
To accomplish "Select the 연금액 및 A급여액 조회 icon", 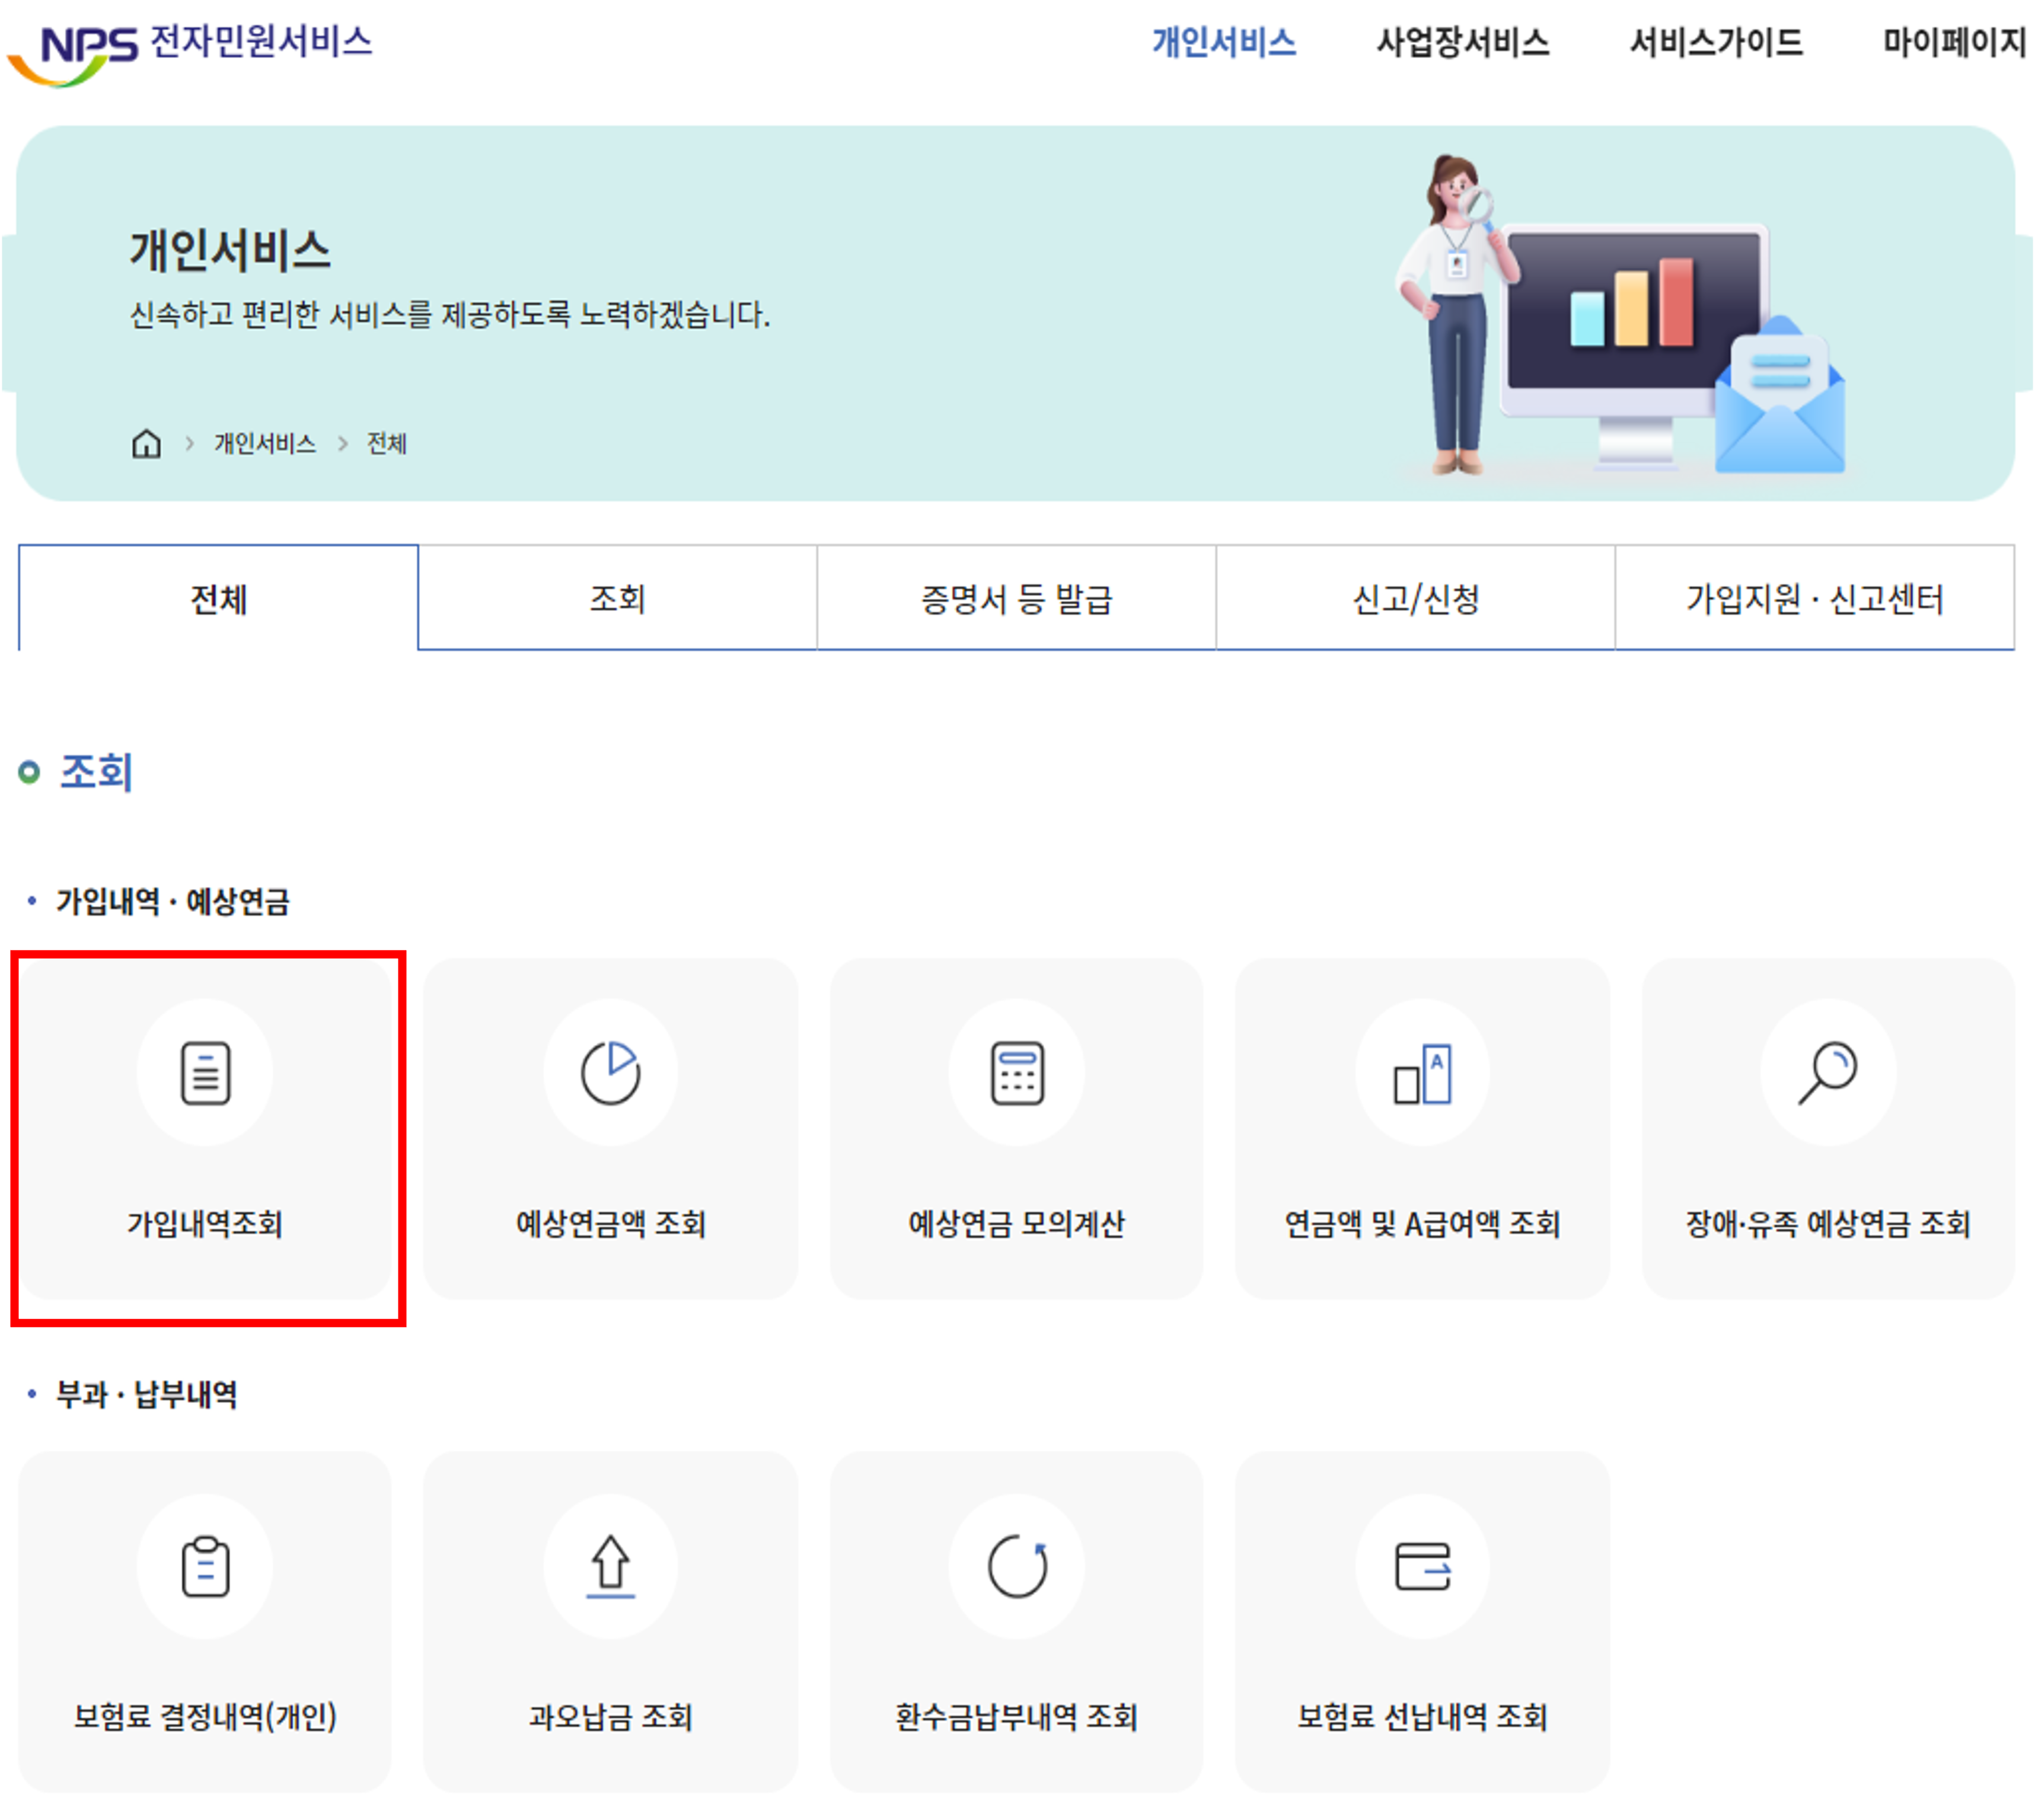I will click(x=1422, y=1073).
